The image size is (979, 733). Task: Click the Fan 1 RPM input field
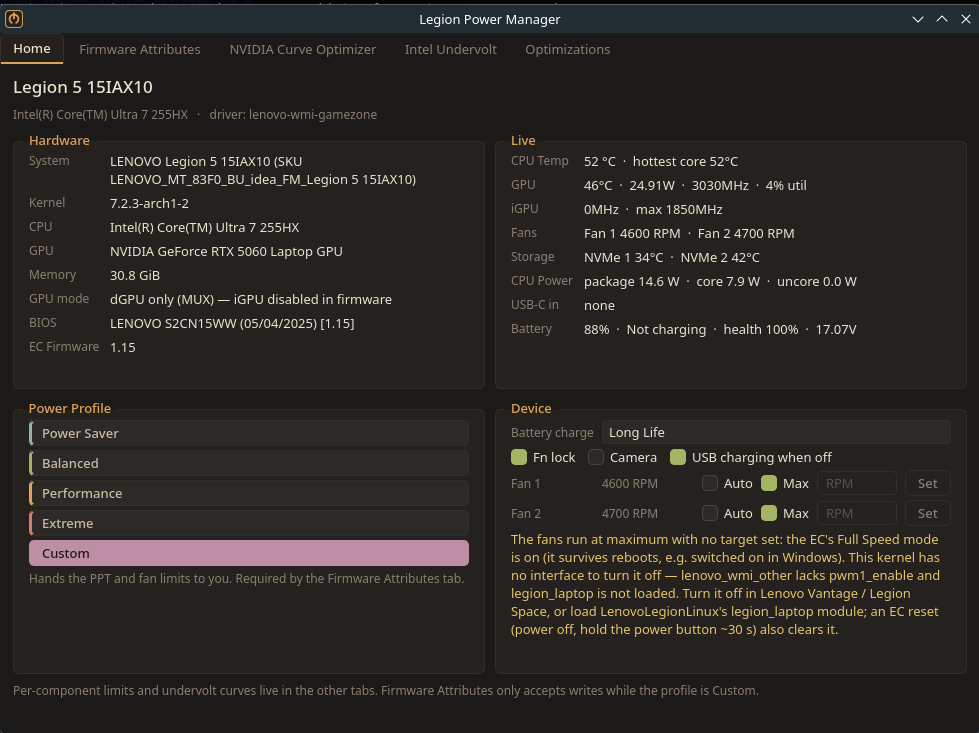(x=857, y=483)
